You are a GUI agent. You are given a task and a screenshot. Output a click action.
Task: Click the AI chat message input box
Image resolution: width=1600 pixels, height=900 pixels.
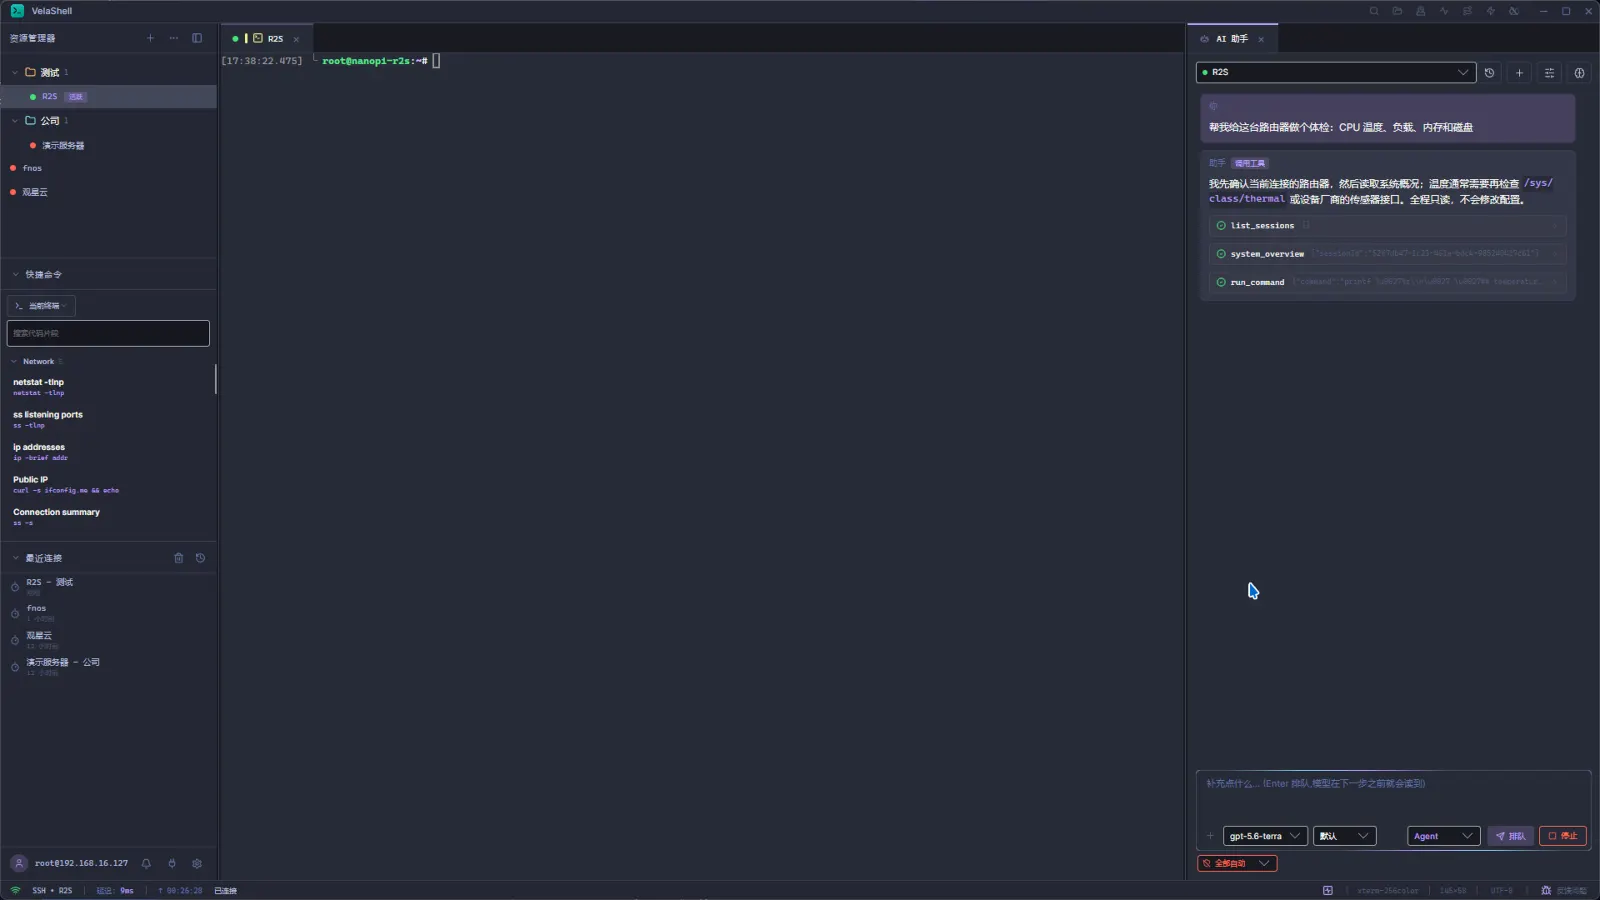coord(1393,795)
